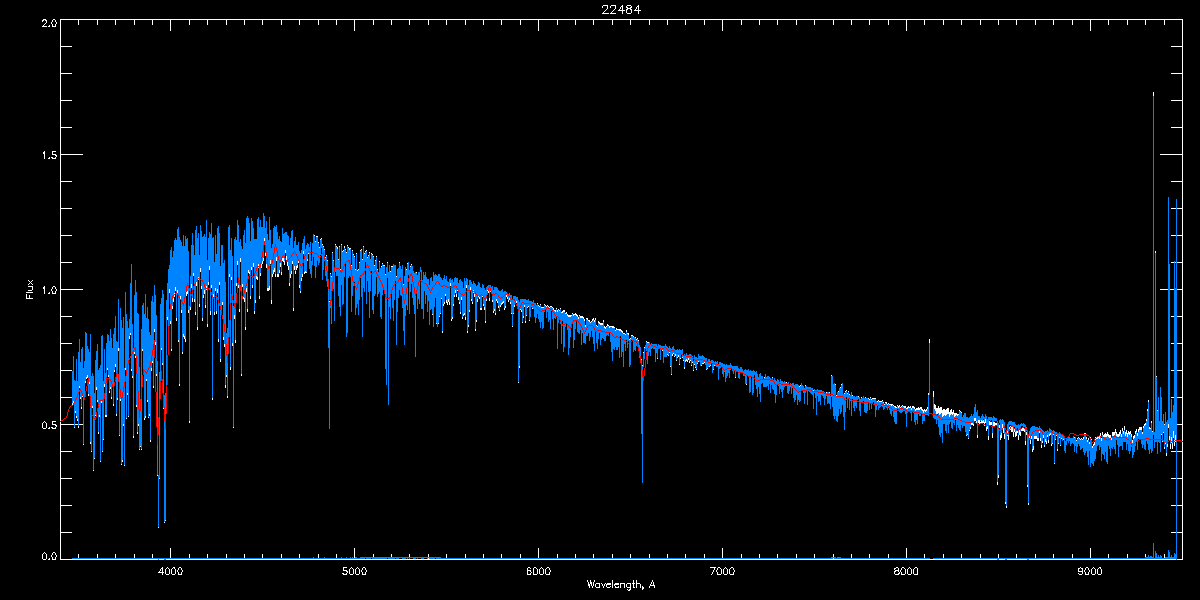
Task: Click the 0.0 flux tick label
Action: [x=47, y=555]
